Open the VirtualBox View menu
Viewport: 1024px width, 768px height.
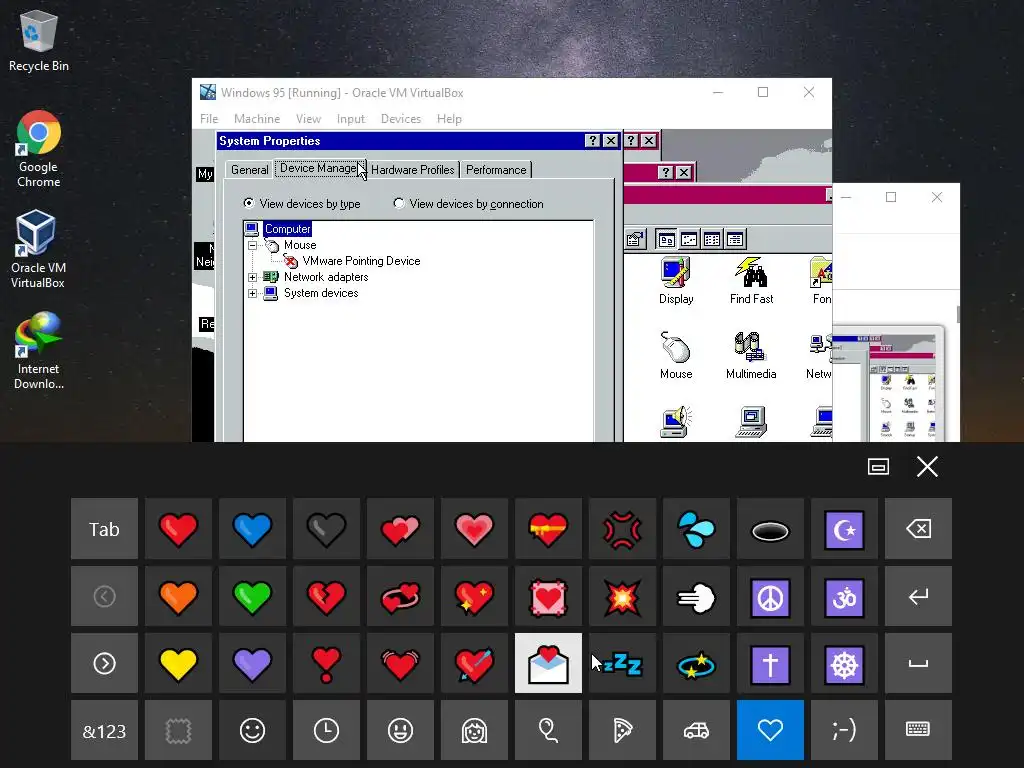[x=308, y=119]
